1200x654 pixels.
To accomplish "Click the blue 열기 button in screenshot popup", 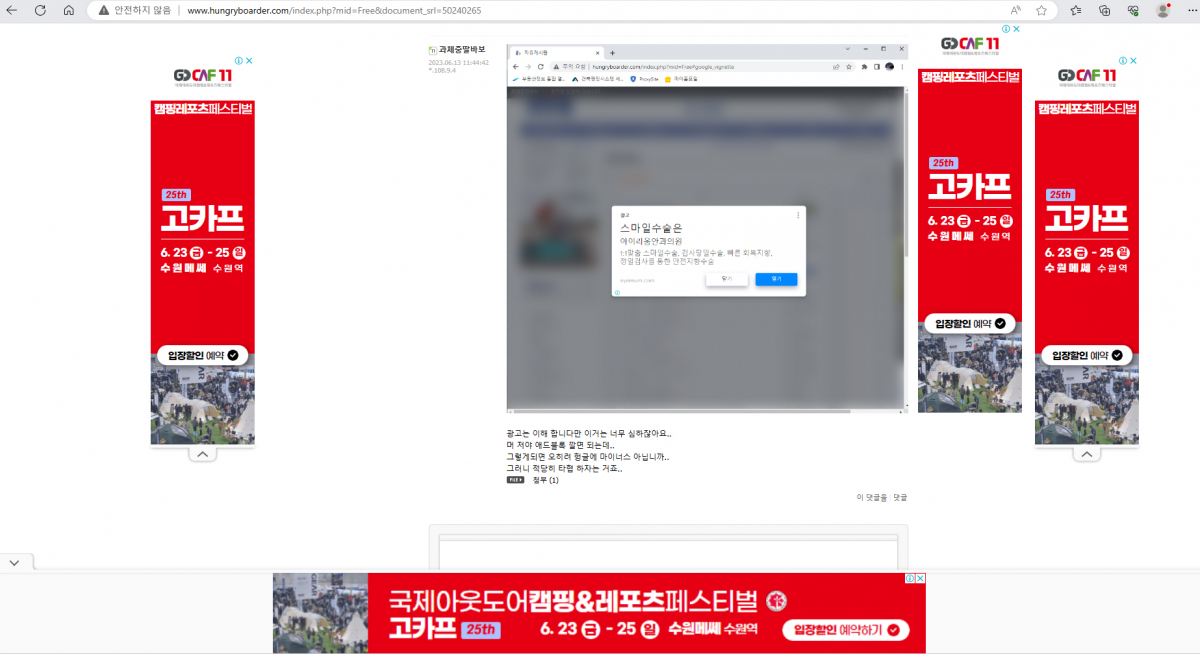I will pyautogui.click(x=776, y=279).
